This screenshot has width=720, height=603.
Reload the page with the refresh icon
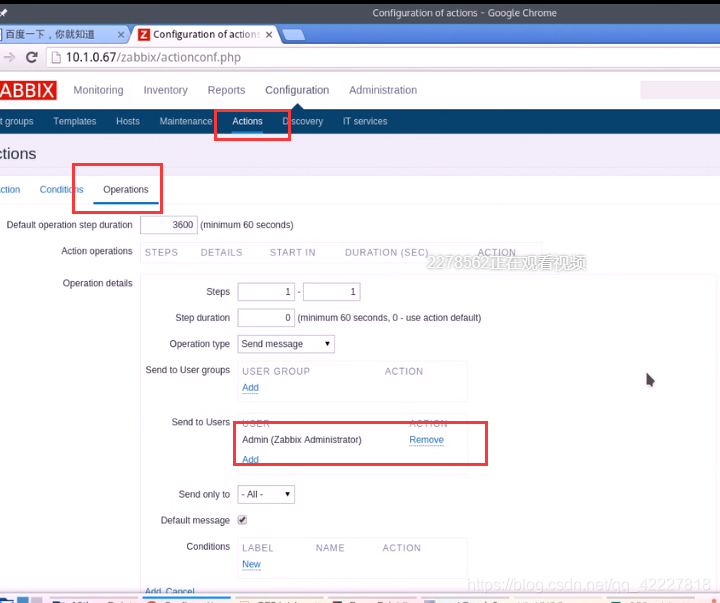(x=32, y=57)
